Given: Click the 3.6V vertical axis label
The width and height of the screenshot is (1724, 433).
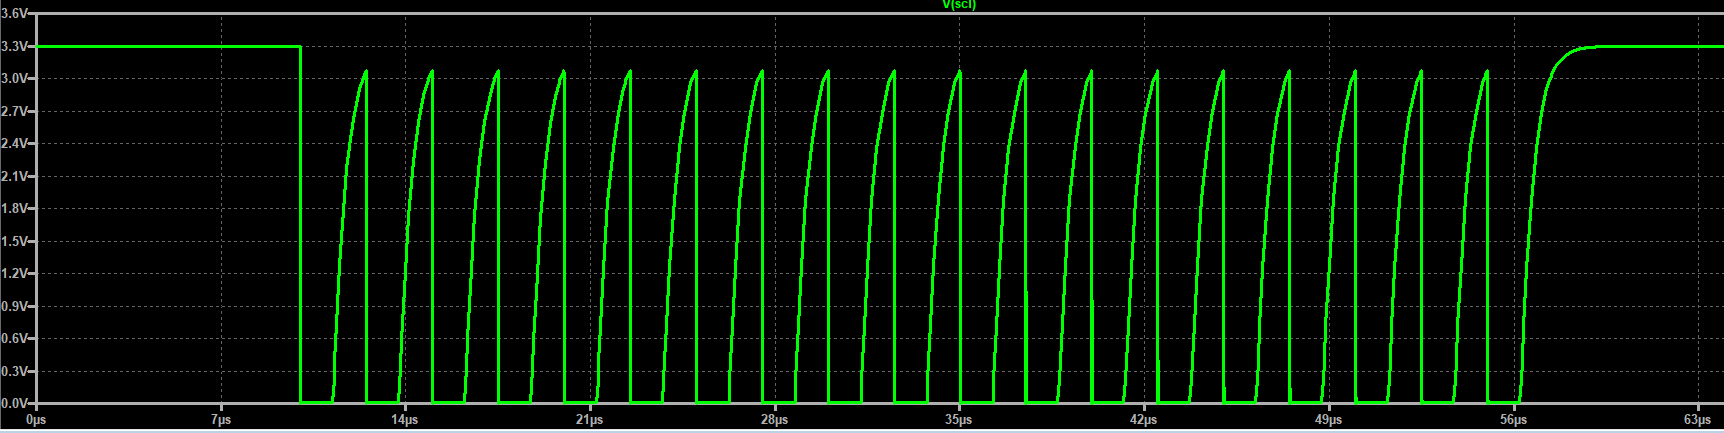Looking at the screenshot, I should click(14, 13).
